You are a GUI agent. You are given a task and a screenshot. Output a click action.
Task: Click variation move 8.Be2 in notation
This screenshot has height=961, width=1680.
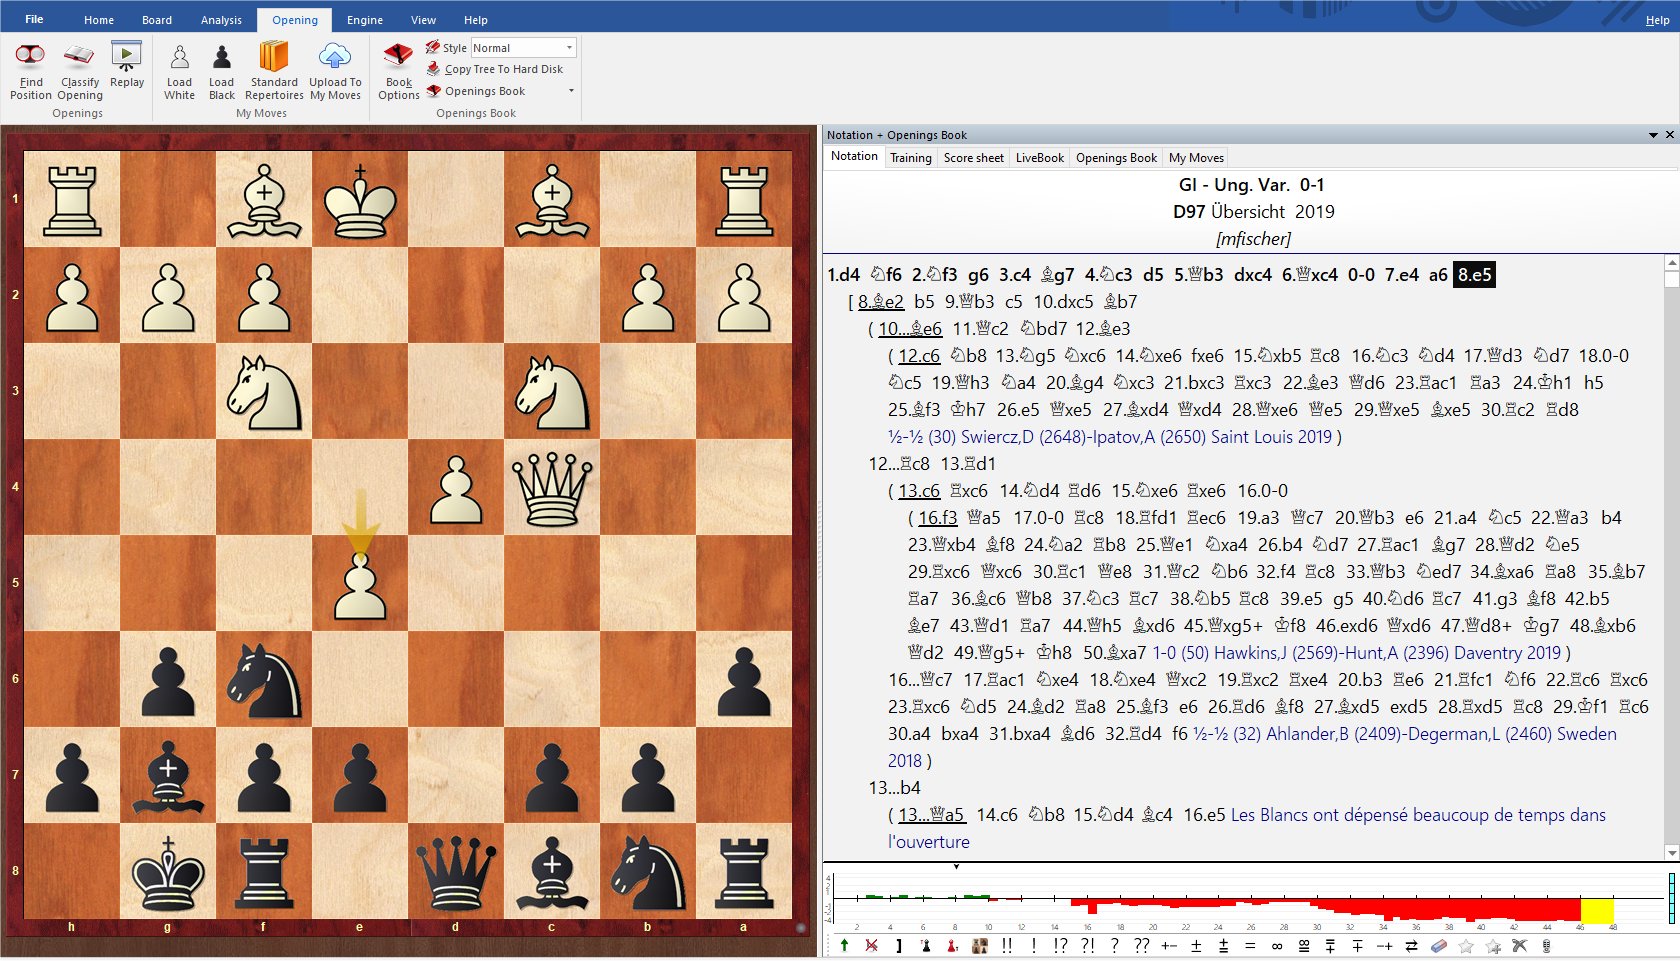(881, 302)
